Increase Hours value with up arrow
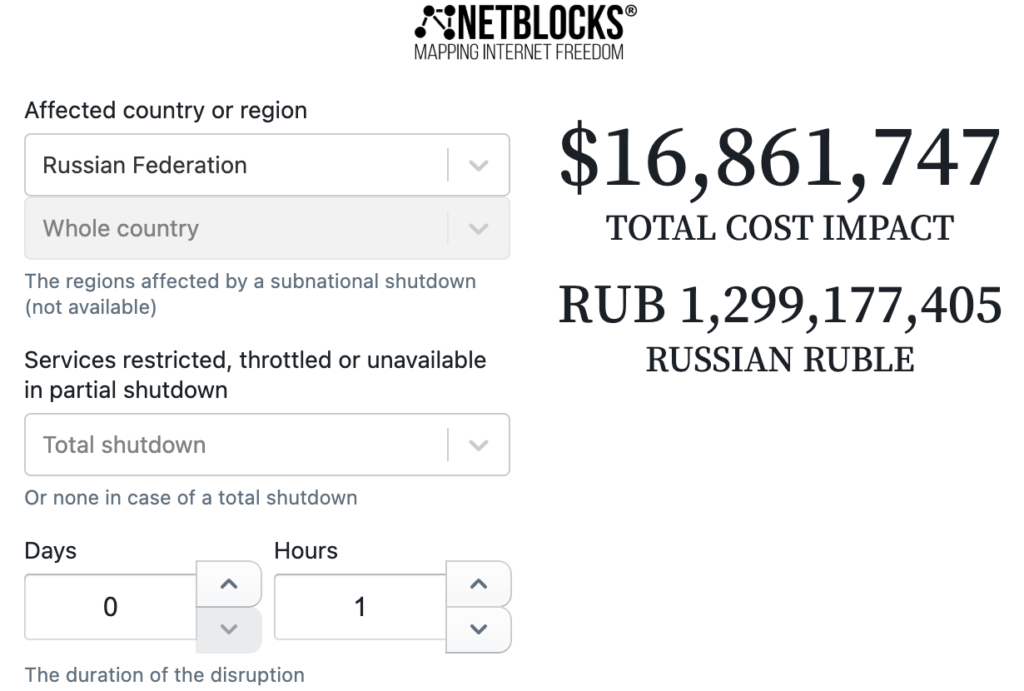1024x691 pixels. (x=478, y=584)
